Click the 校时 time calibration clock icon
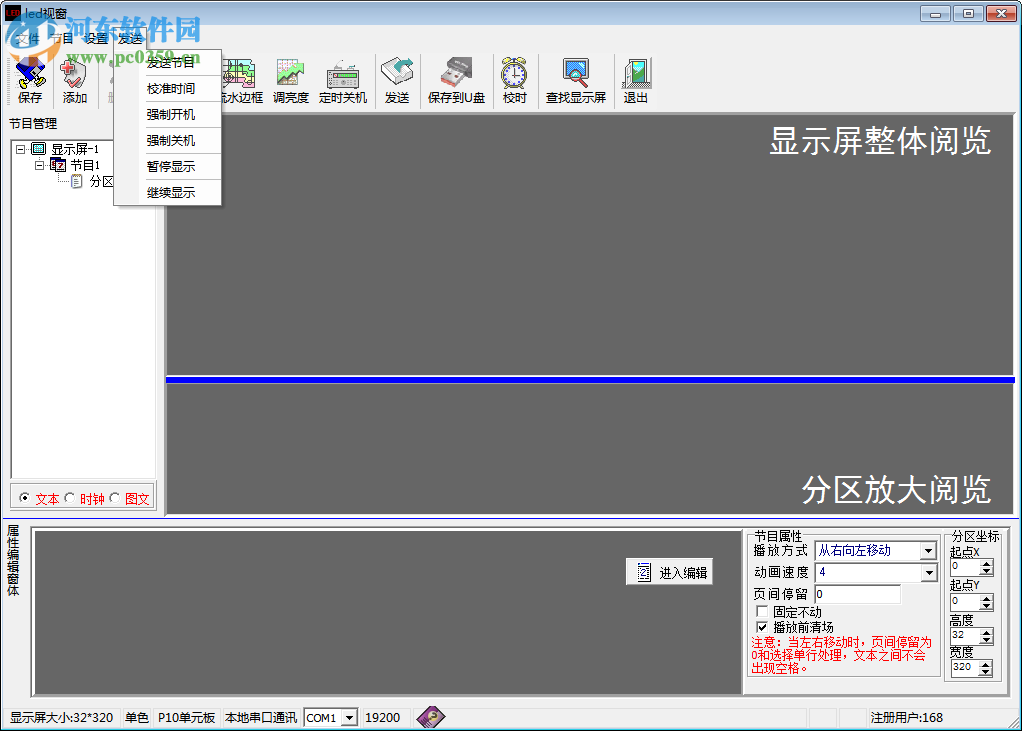 514,80
